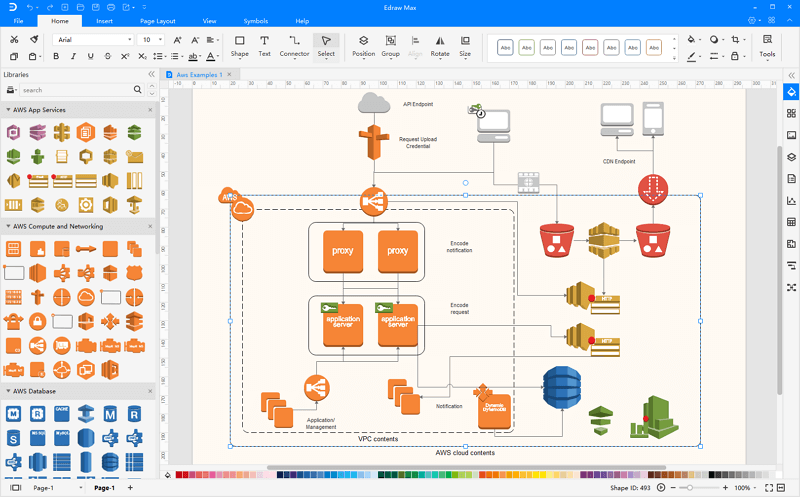Open the Layers panel in right sidebar

791,157
